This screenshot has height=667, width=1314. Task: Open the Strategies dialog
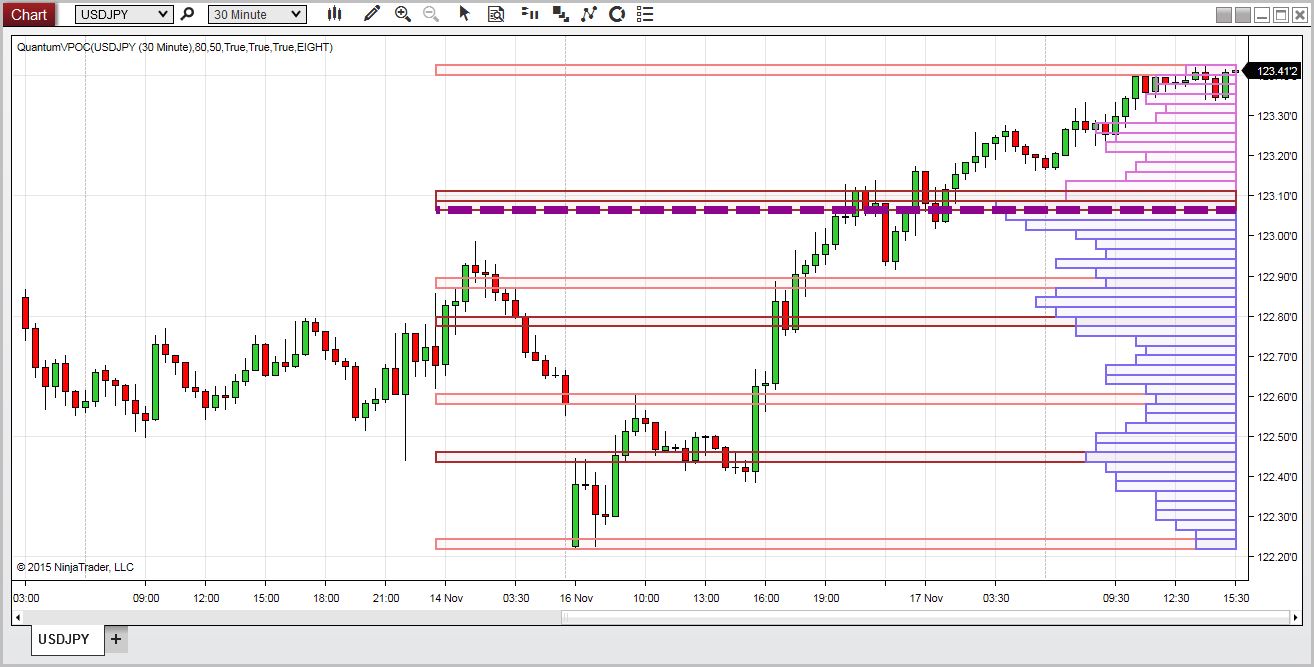[x=617, y=14]
